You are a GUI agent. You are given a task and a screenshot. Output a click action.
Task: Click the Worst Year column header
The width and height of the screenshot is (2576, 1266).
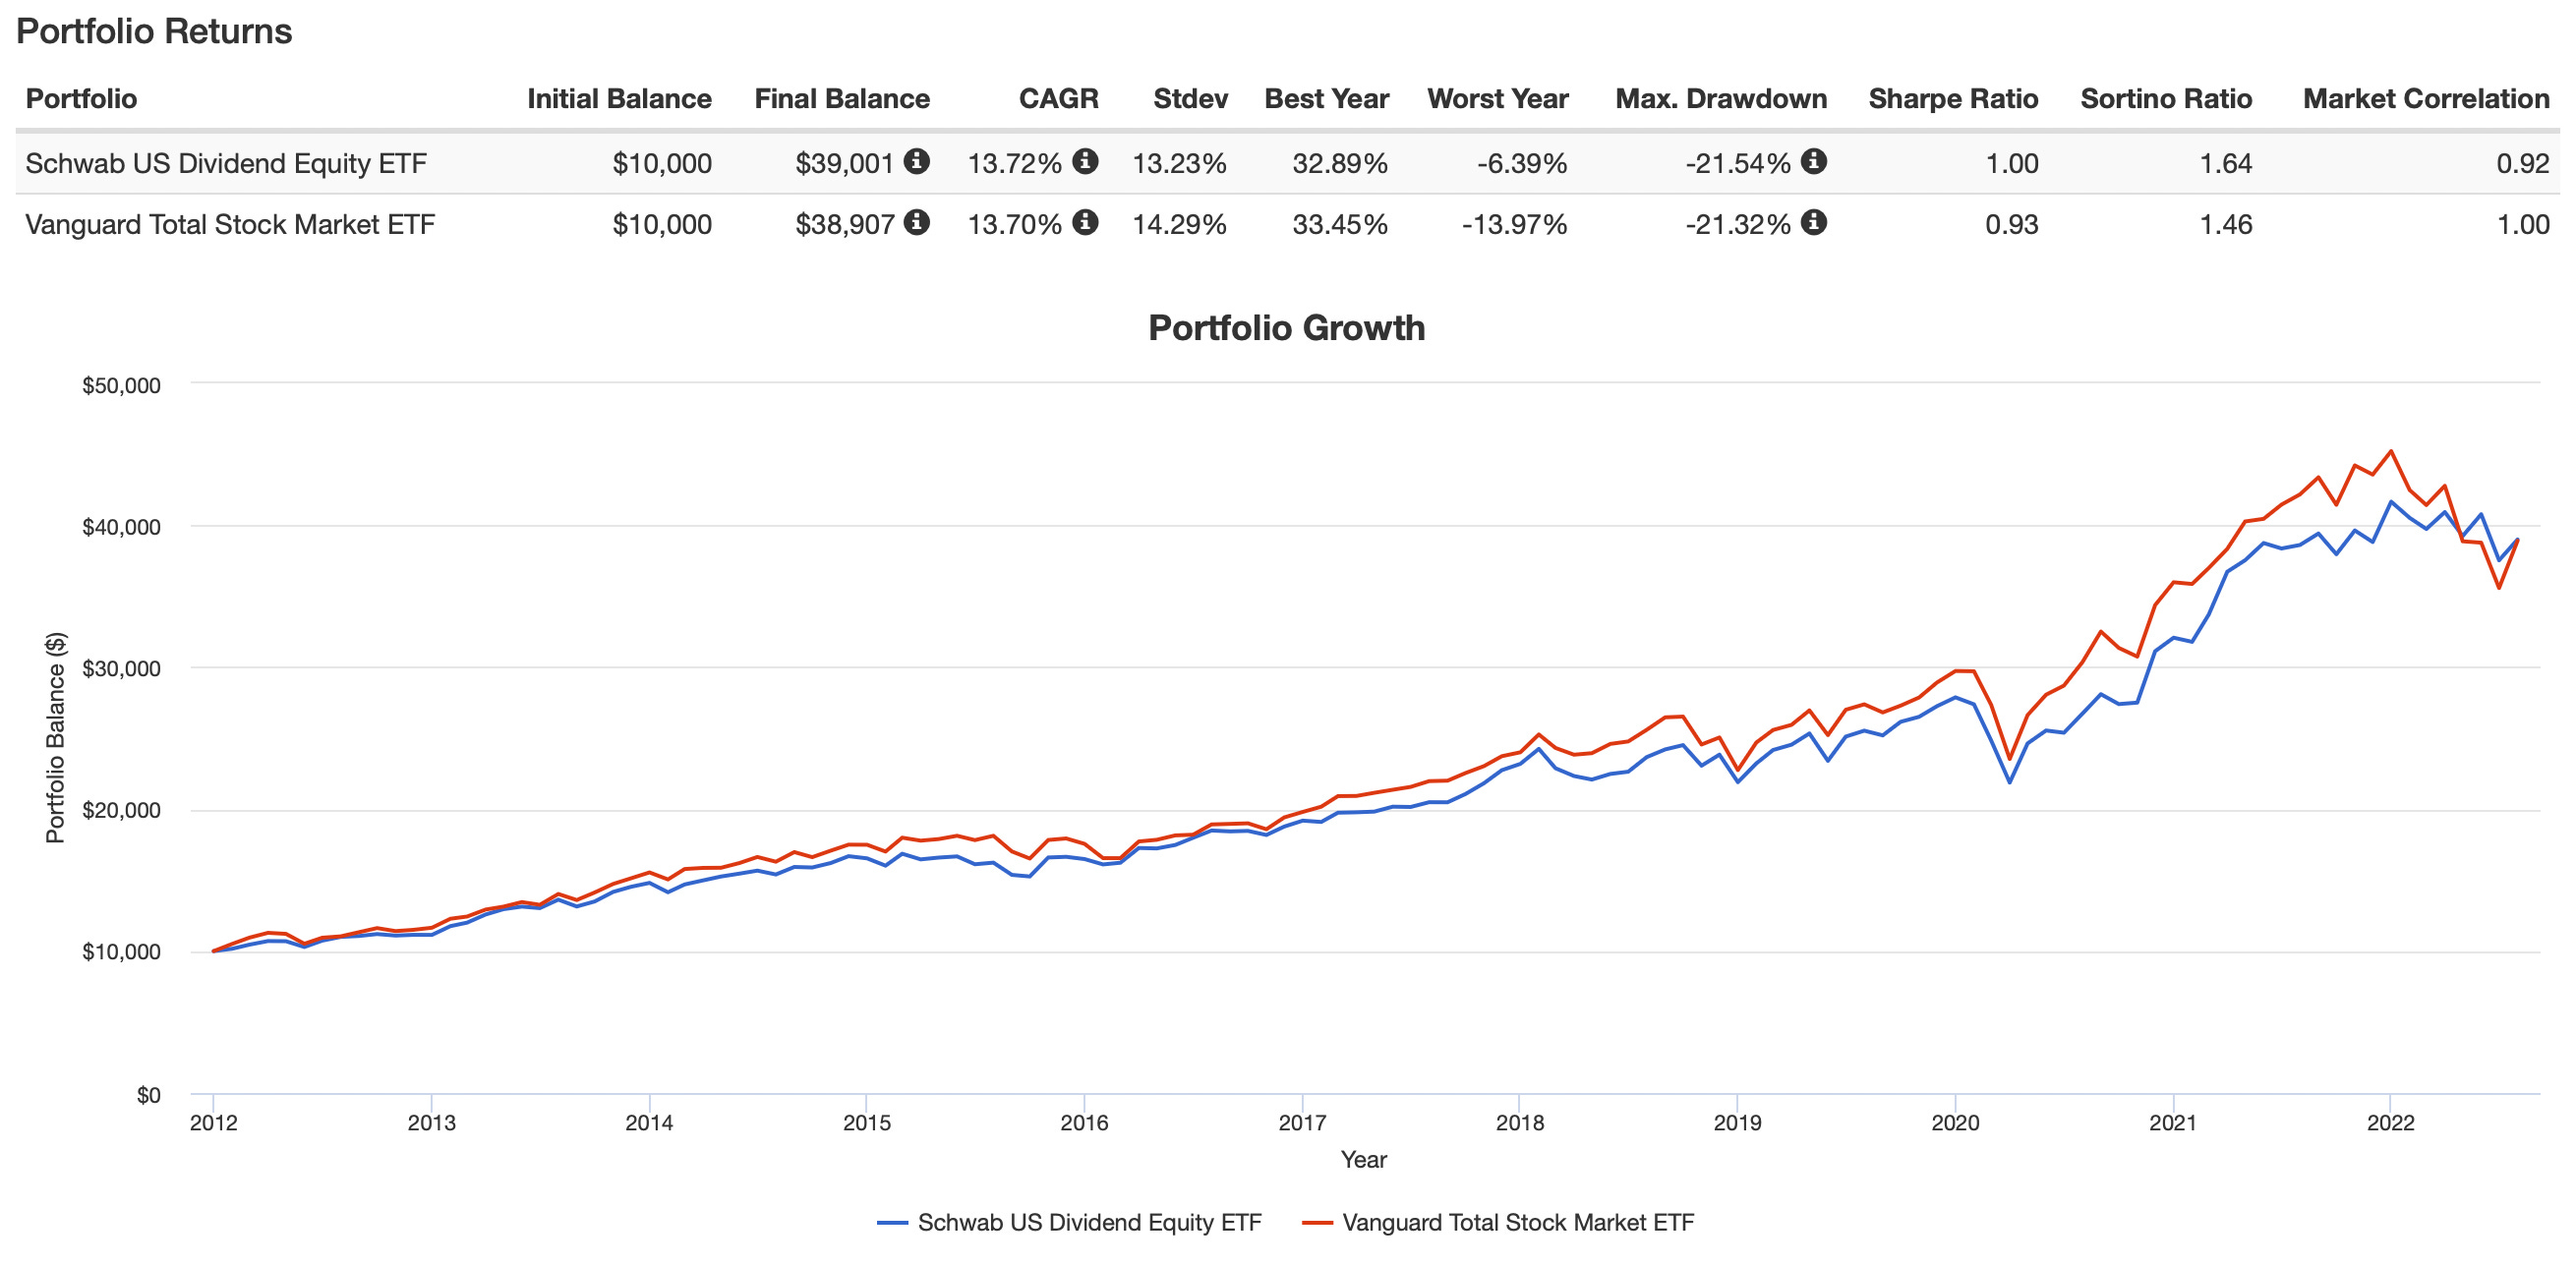pos(1498,99)
